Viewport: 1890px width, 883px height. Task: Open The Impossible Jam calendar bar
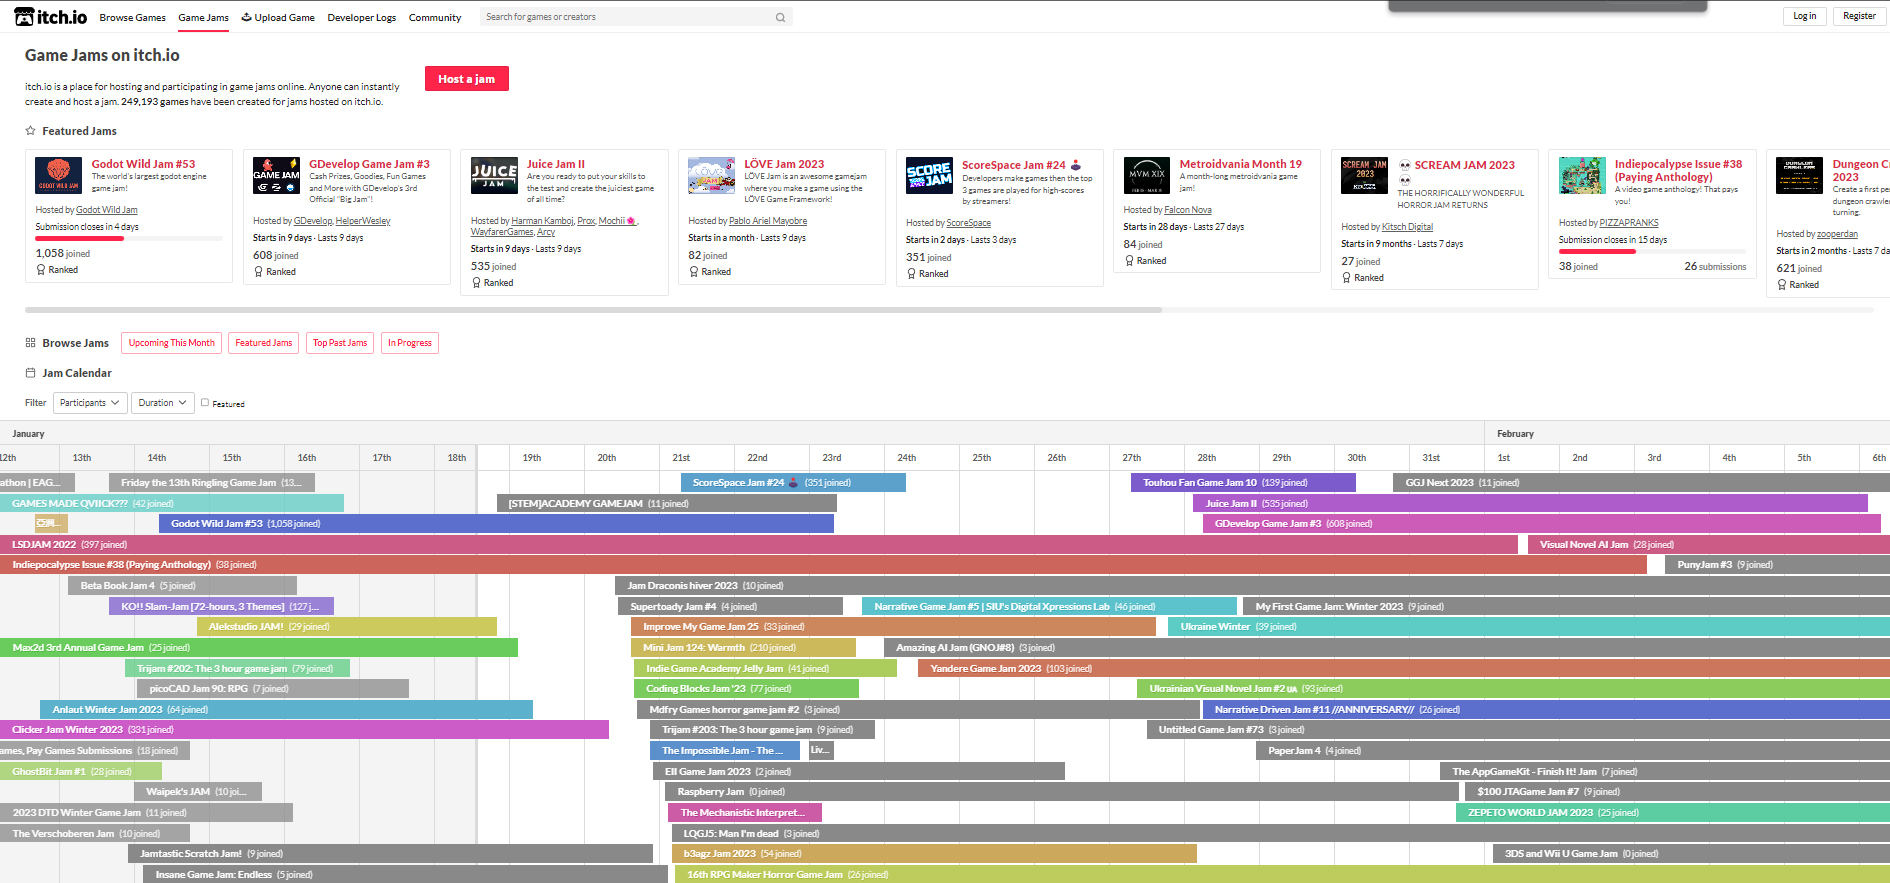tap(724, 751)
